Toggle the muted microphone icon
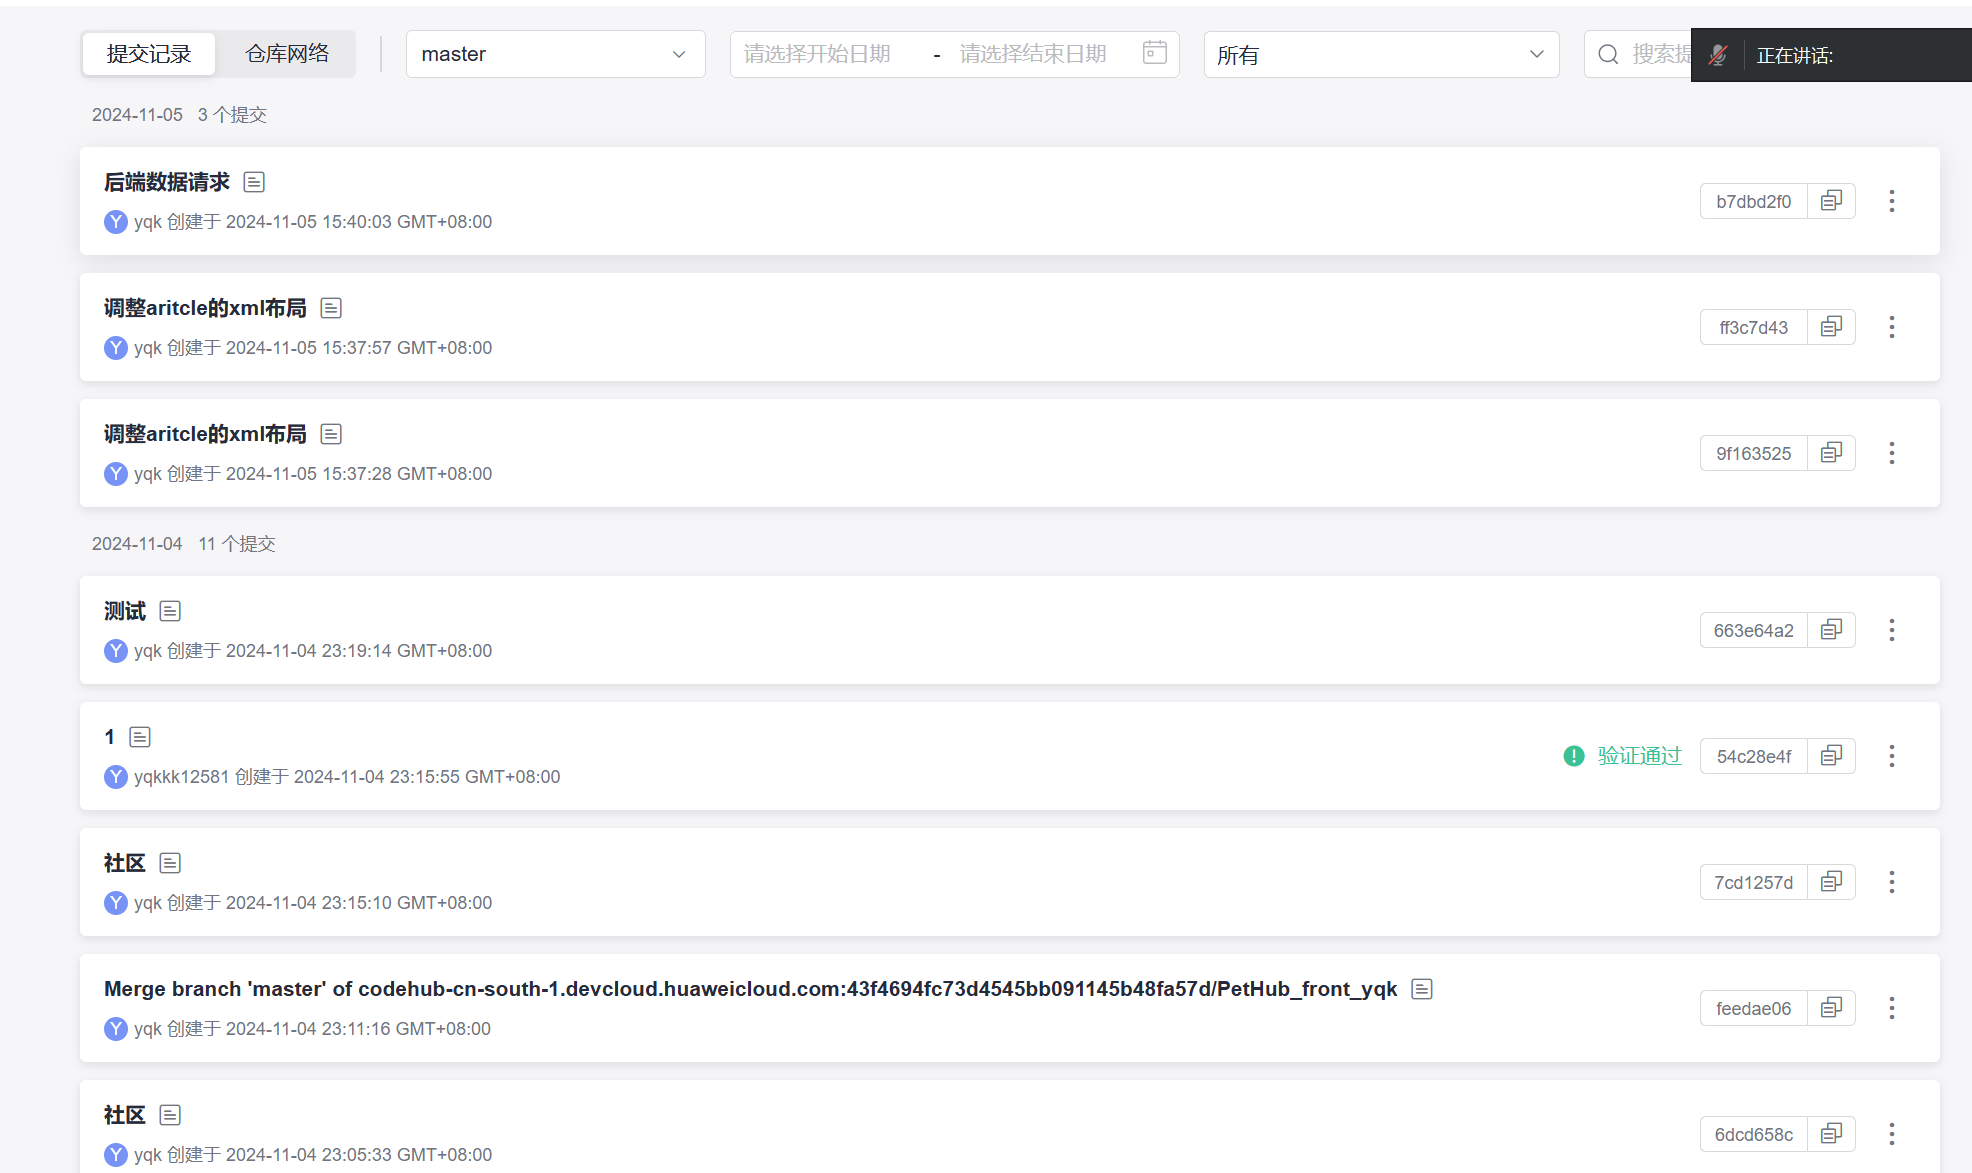 1718,55
